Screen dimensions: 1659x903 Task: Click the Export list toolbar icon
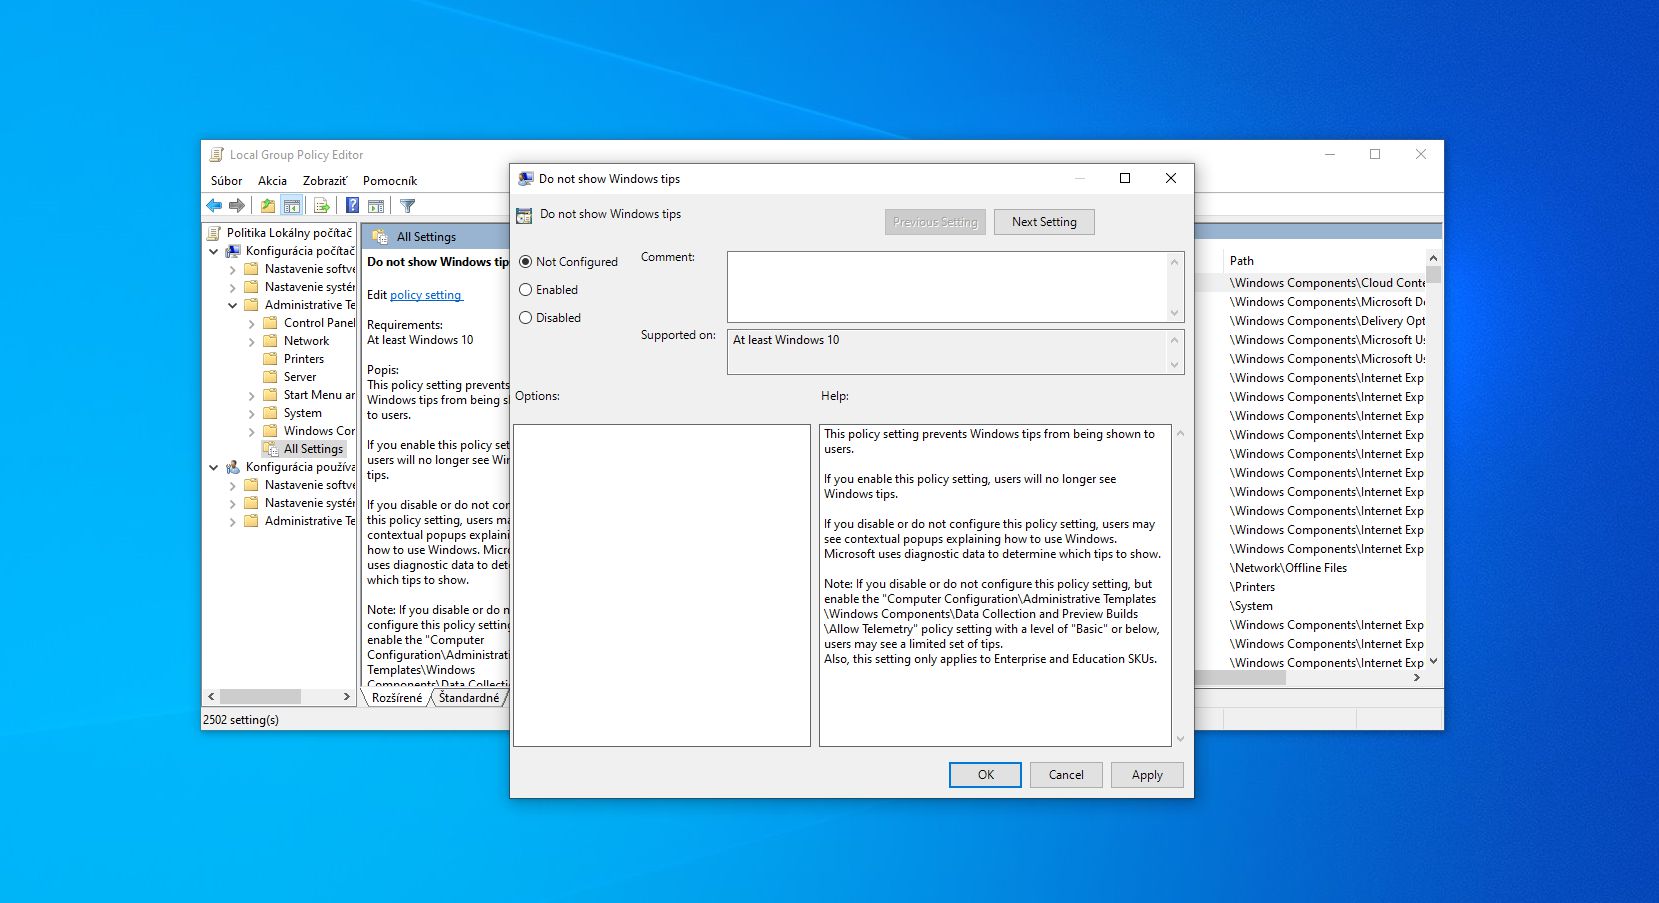[x=322, y=206]
